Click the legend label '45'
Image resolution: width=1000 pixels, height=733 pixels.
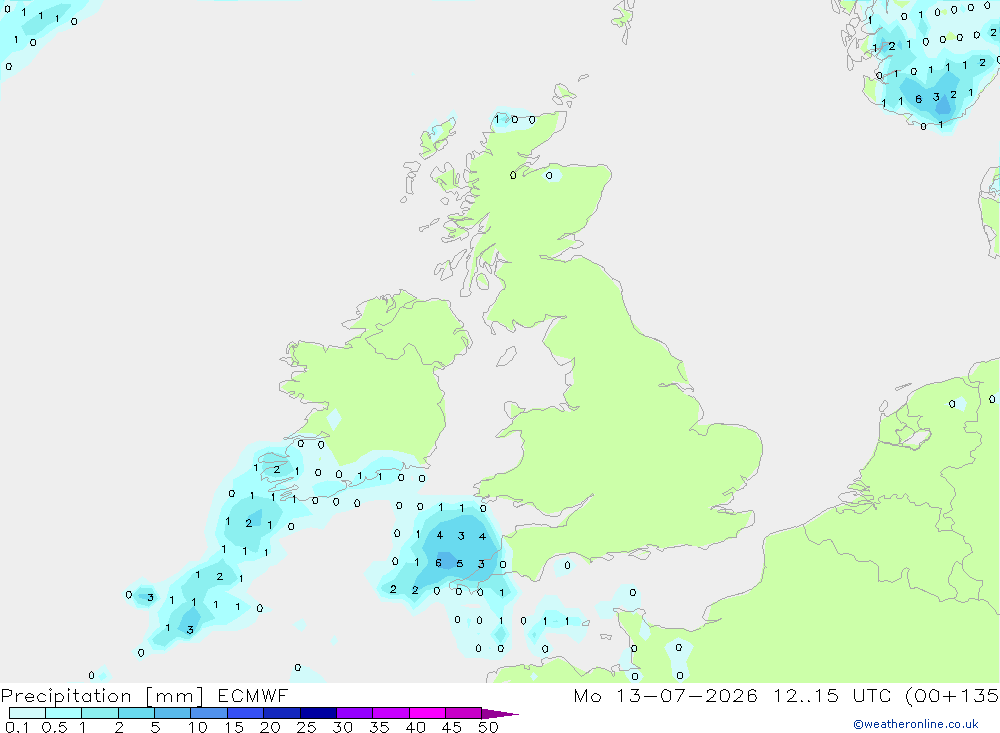click(x=452, y=727)
